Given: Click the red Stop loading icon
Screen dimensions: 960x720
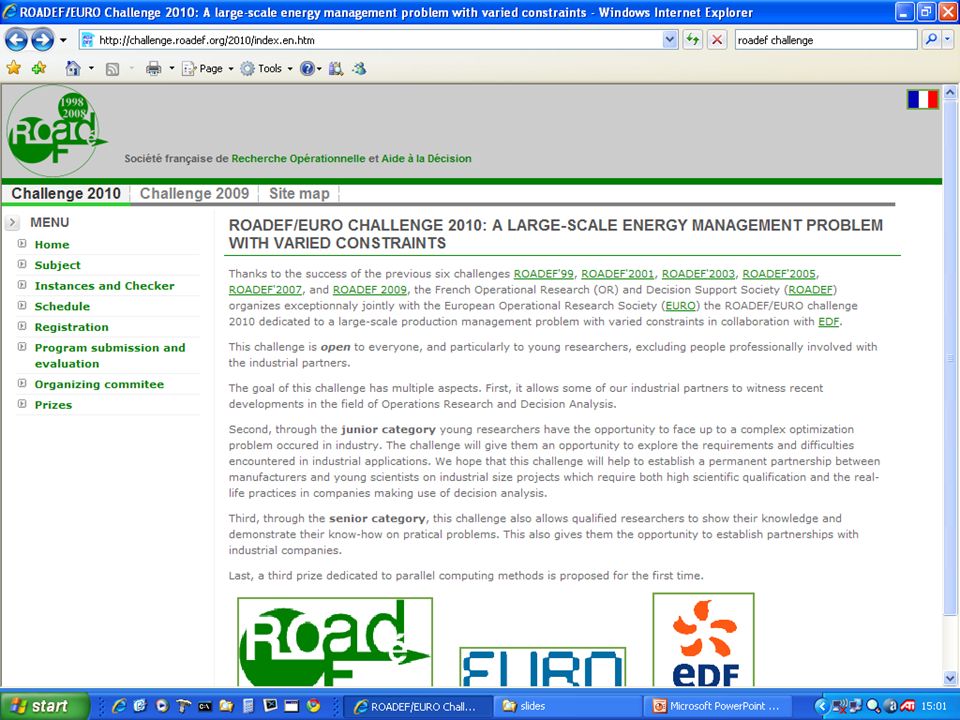Looking at the screenshot, I should pos(717,40).
